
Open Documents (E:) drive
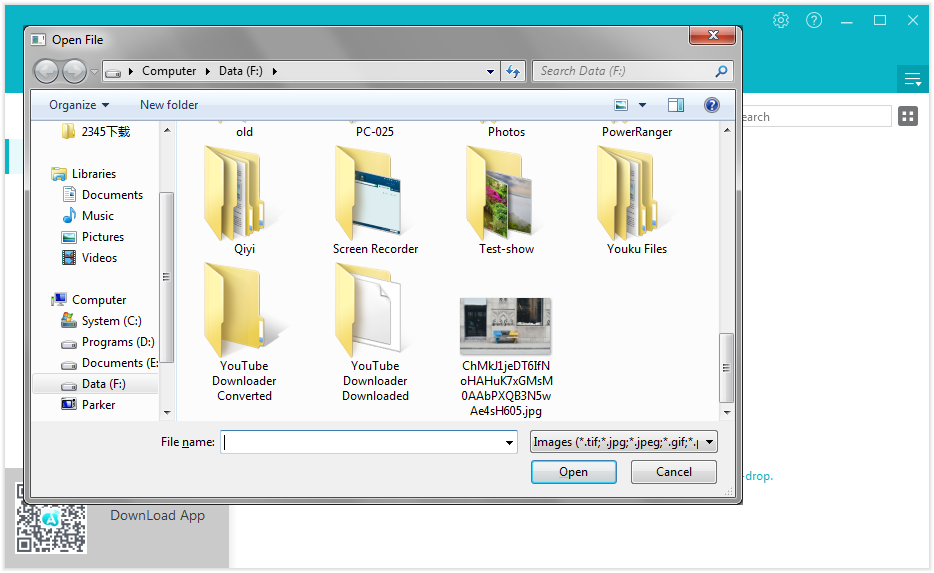click(x=110, y=363)
